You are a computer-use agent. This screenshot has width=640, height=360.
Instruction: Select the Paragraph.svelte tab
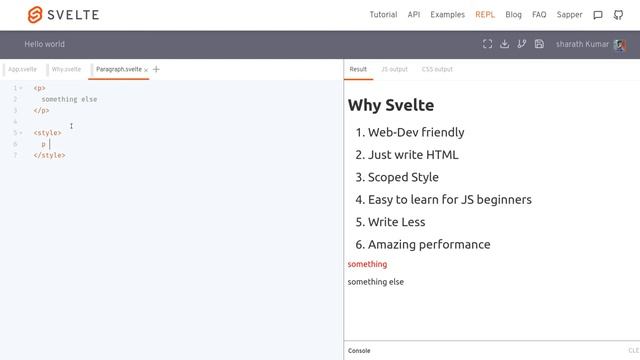[x=119, y=69]
